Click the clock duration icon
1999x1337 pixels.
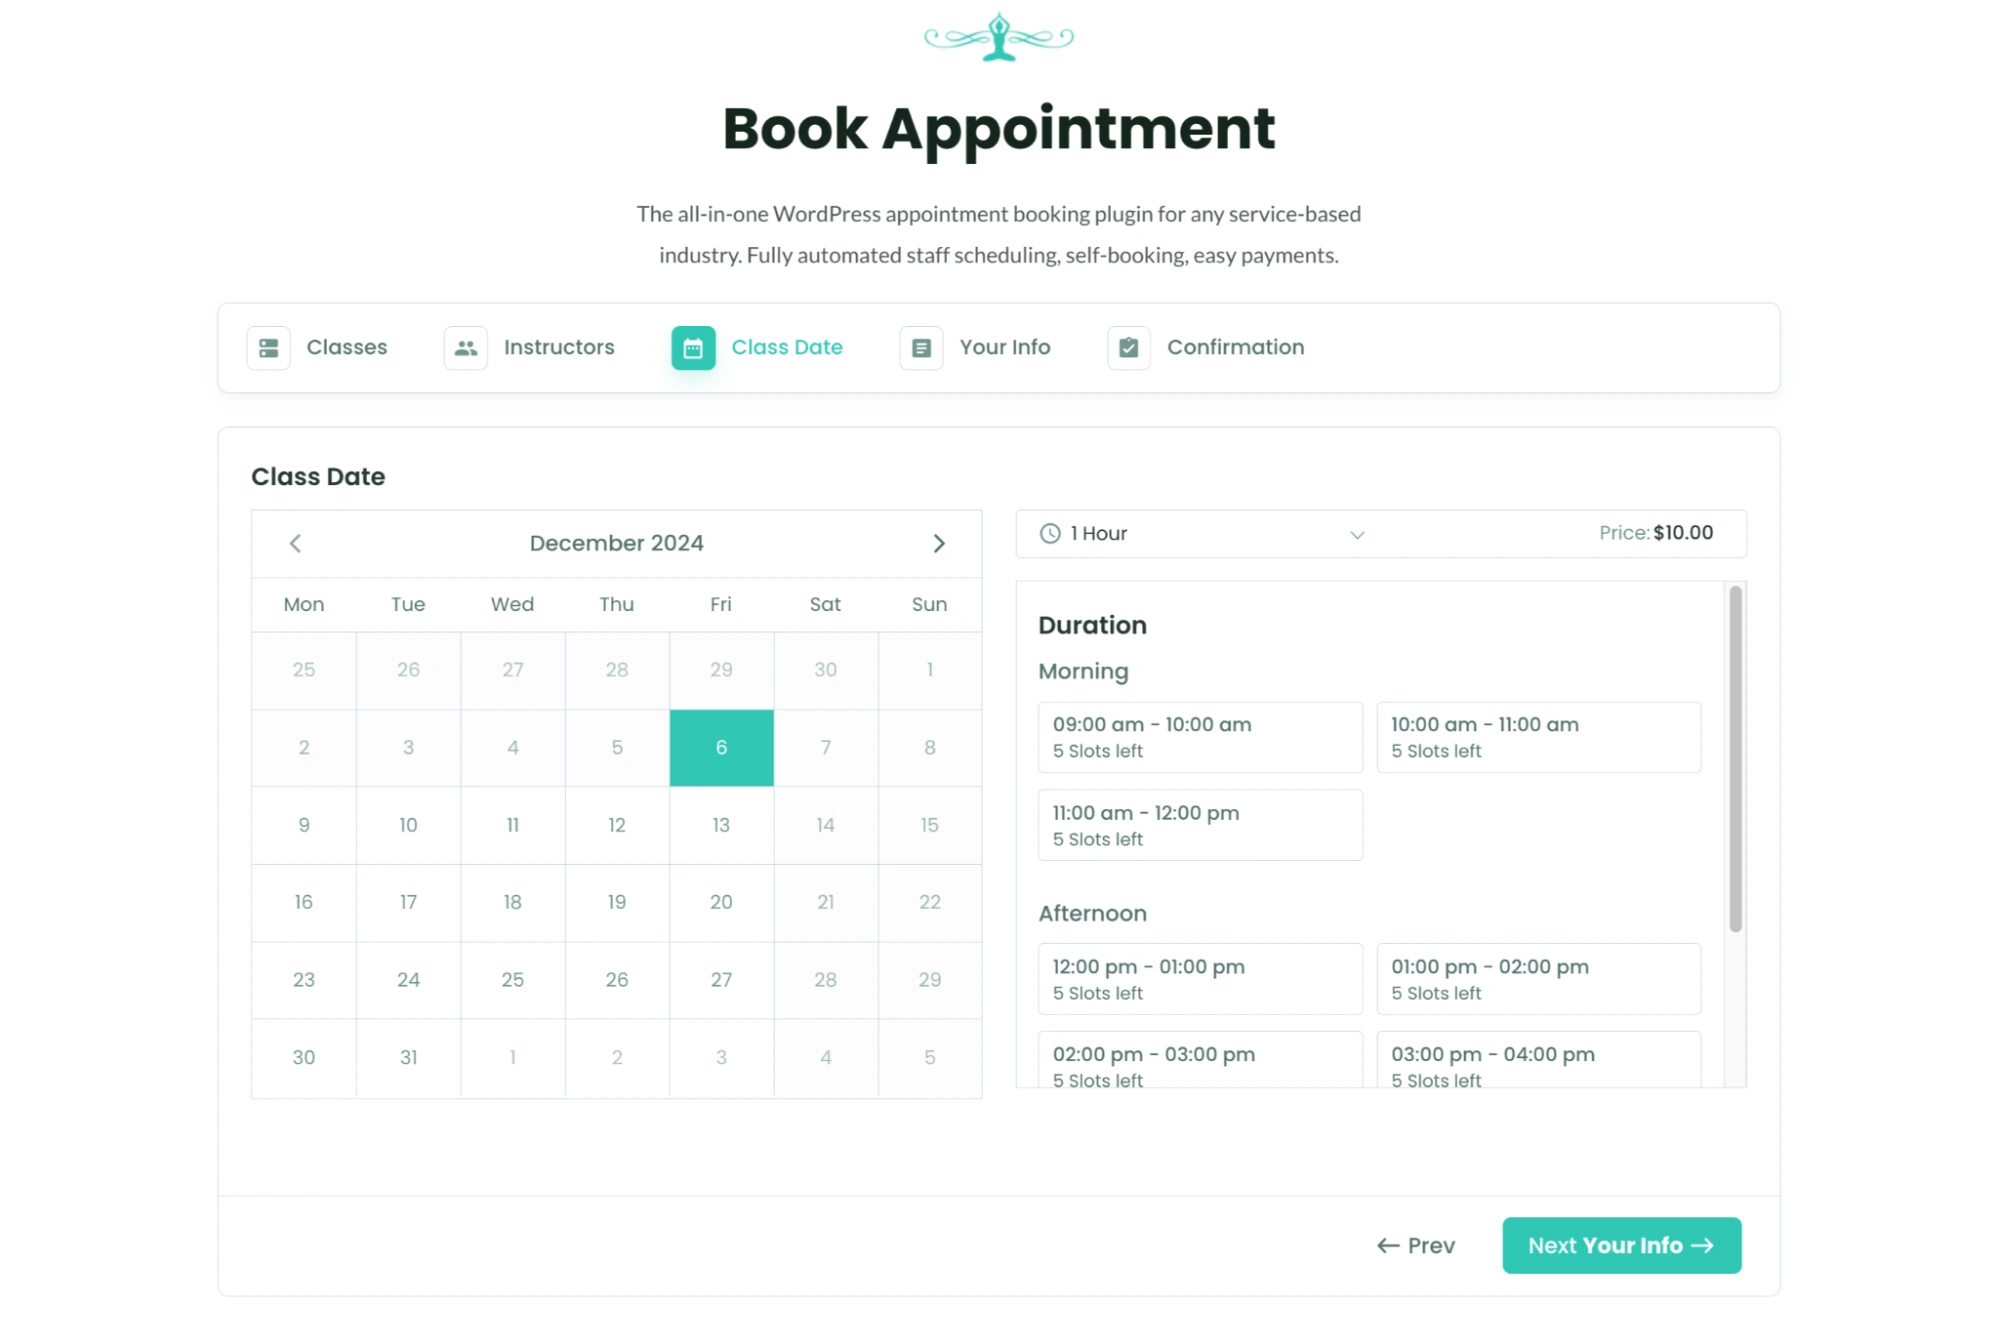[x=1050, y=533]
